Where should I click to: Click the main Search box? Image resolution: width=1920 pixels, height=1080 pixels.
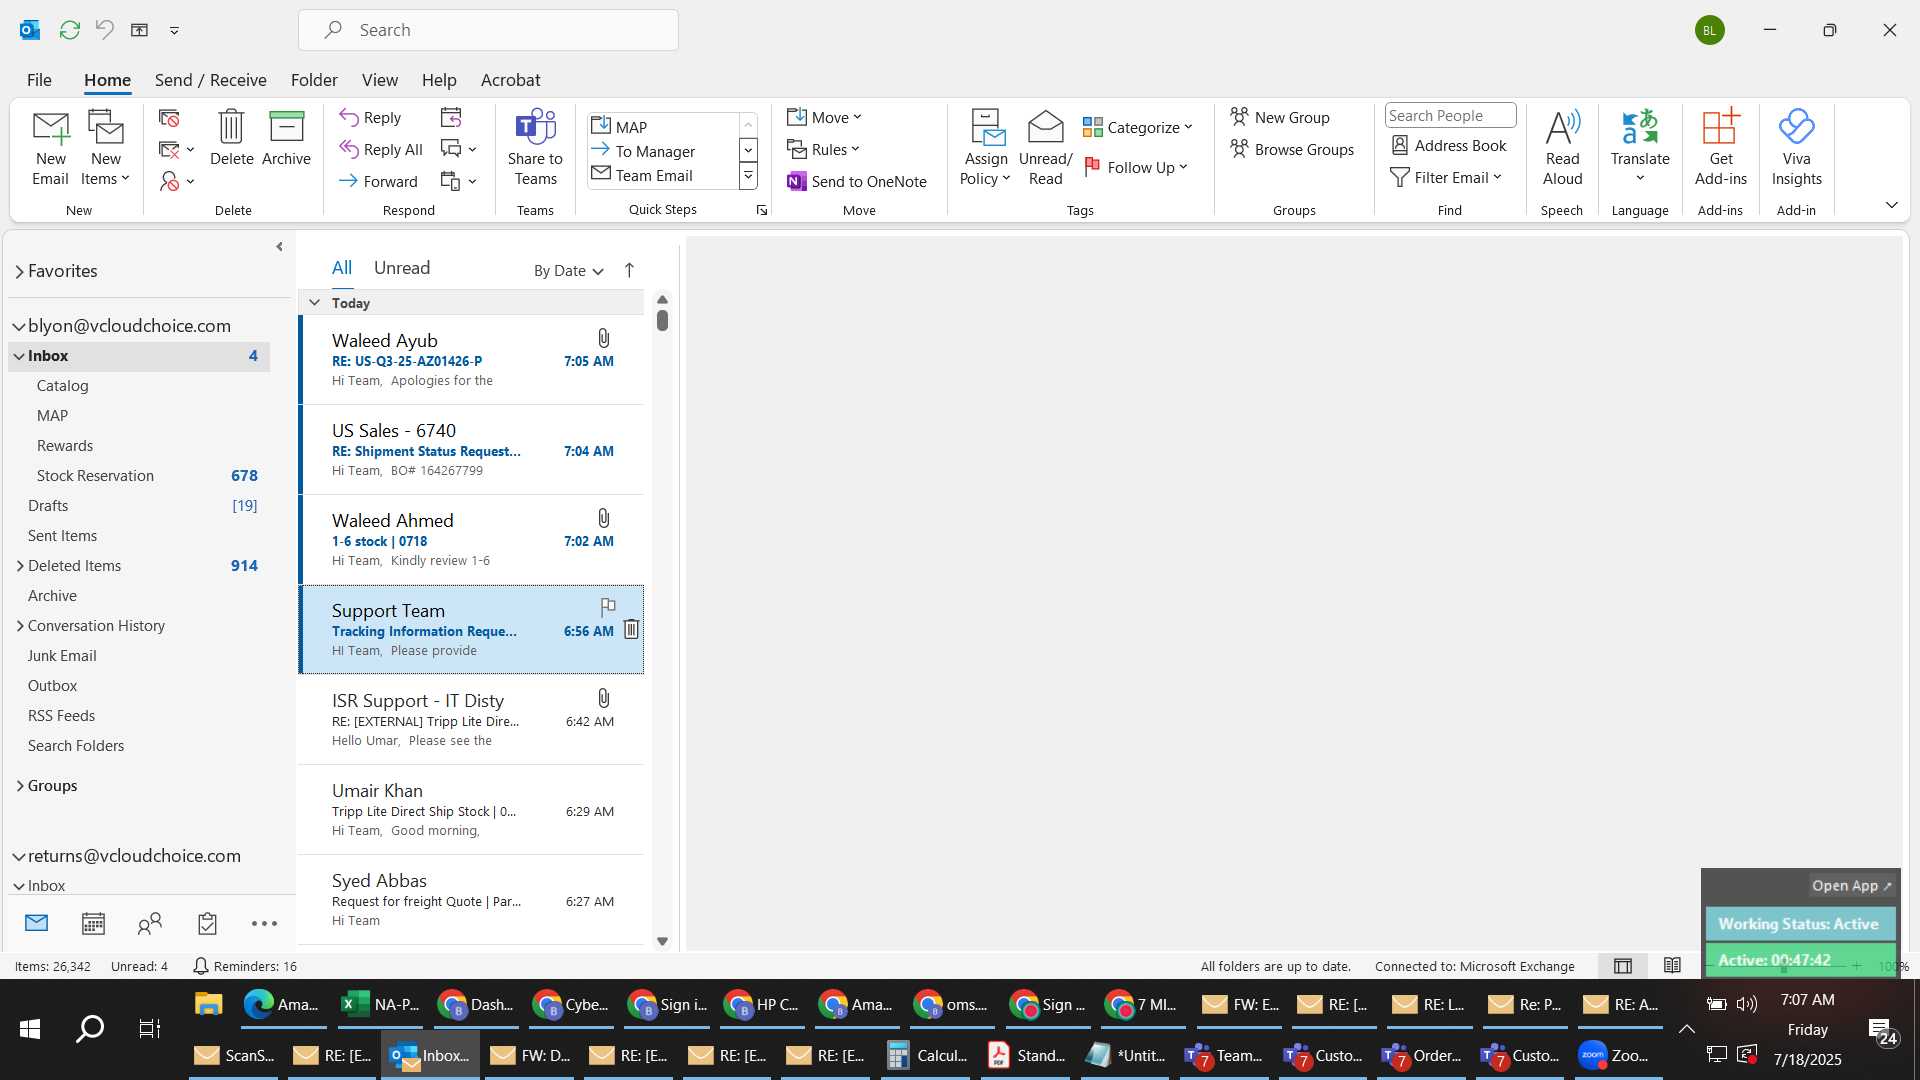488,30
